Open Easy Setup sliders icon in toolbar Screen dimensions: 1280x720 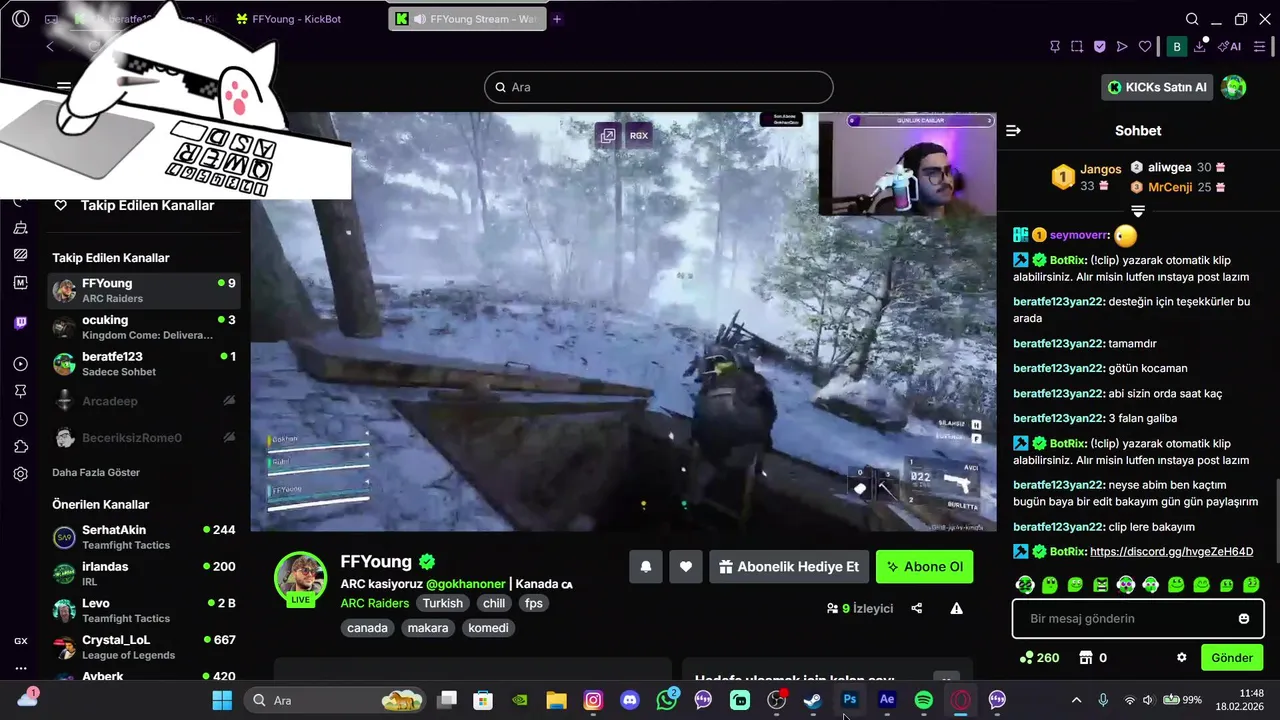pyautogui.click(x=1260, y=47)
